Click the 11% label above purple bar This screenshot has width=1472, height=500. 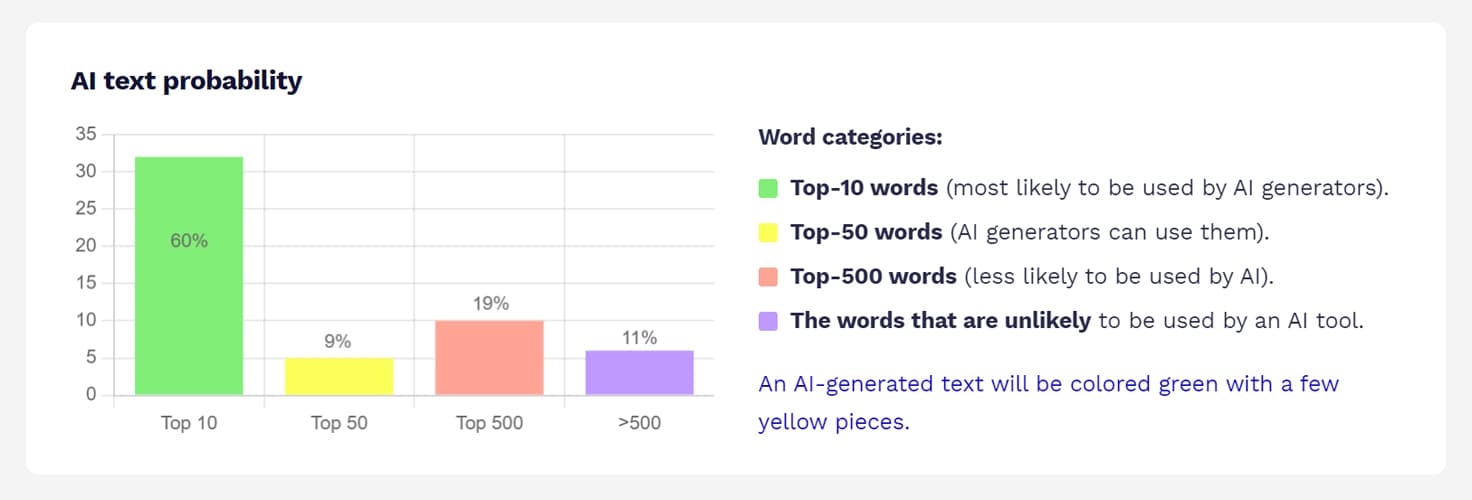pos(639,338)
